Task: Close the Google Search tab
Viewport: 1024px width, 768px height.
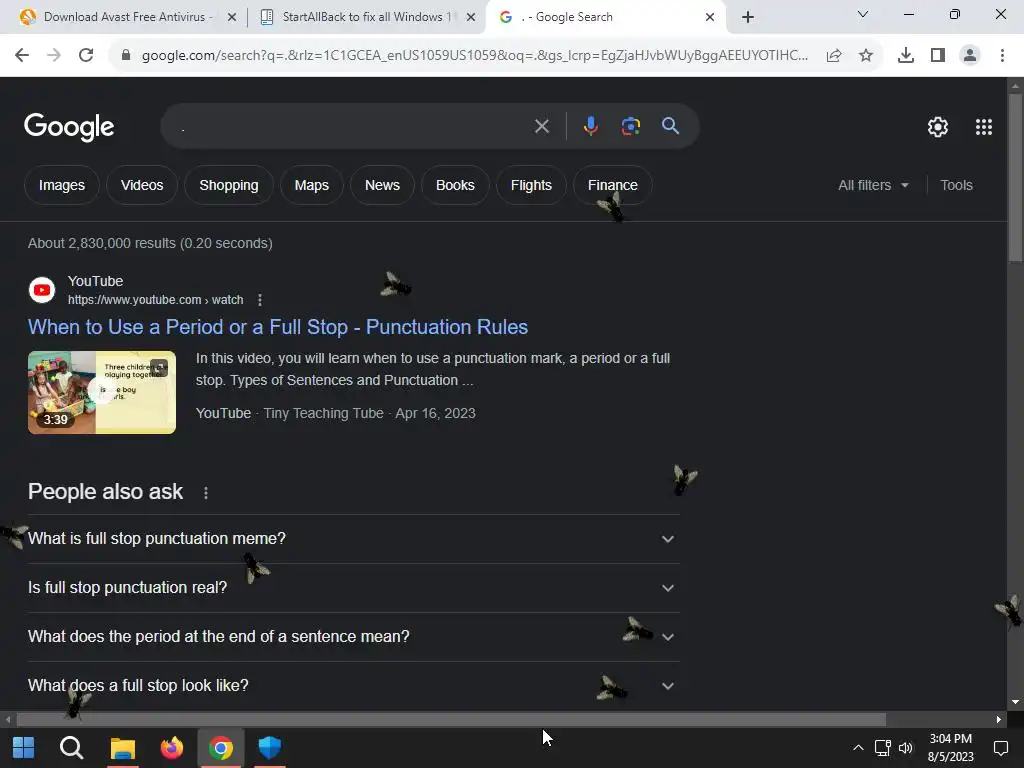Action: 710,17
